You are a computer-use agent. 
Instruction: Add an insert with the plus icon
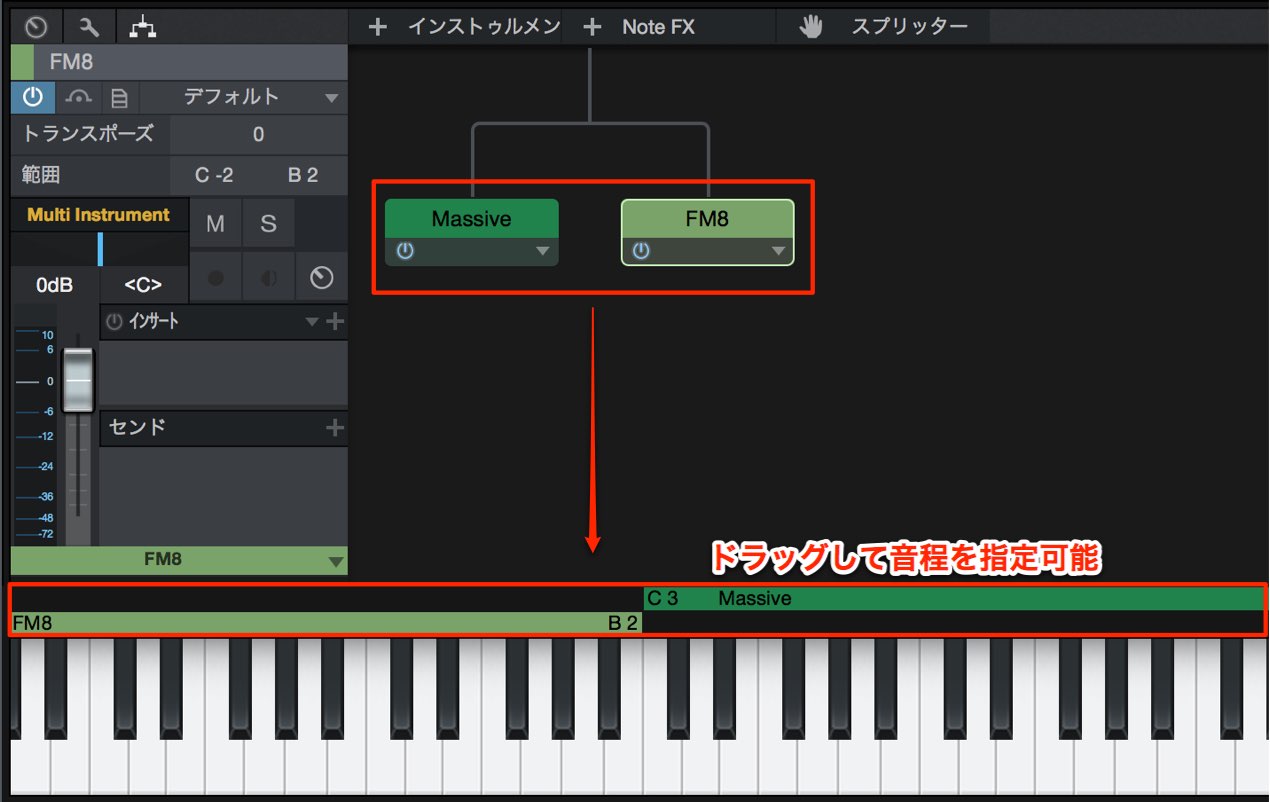(x=335, y=322)
